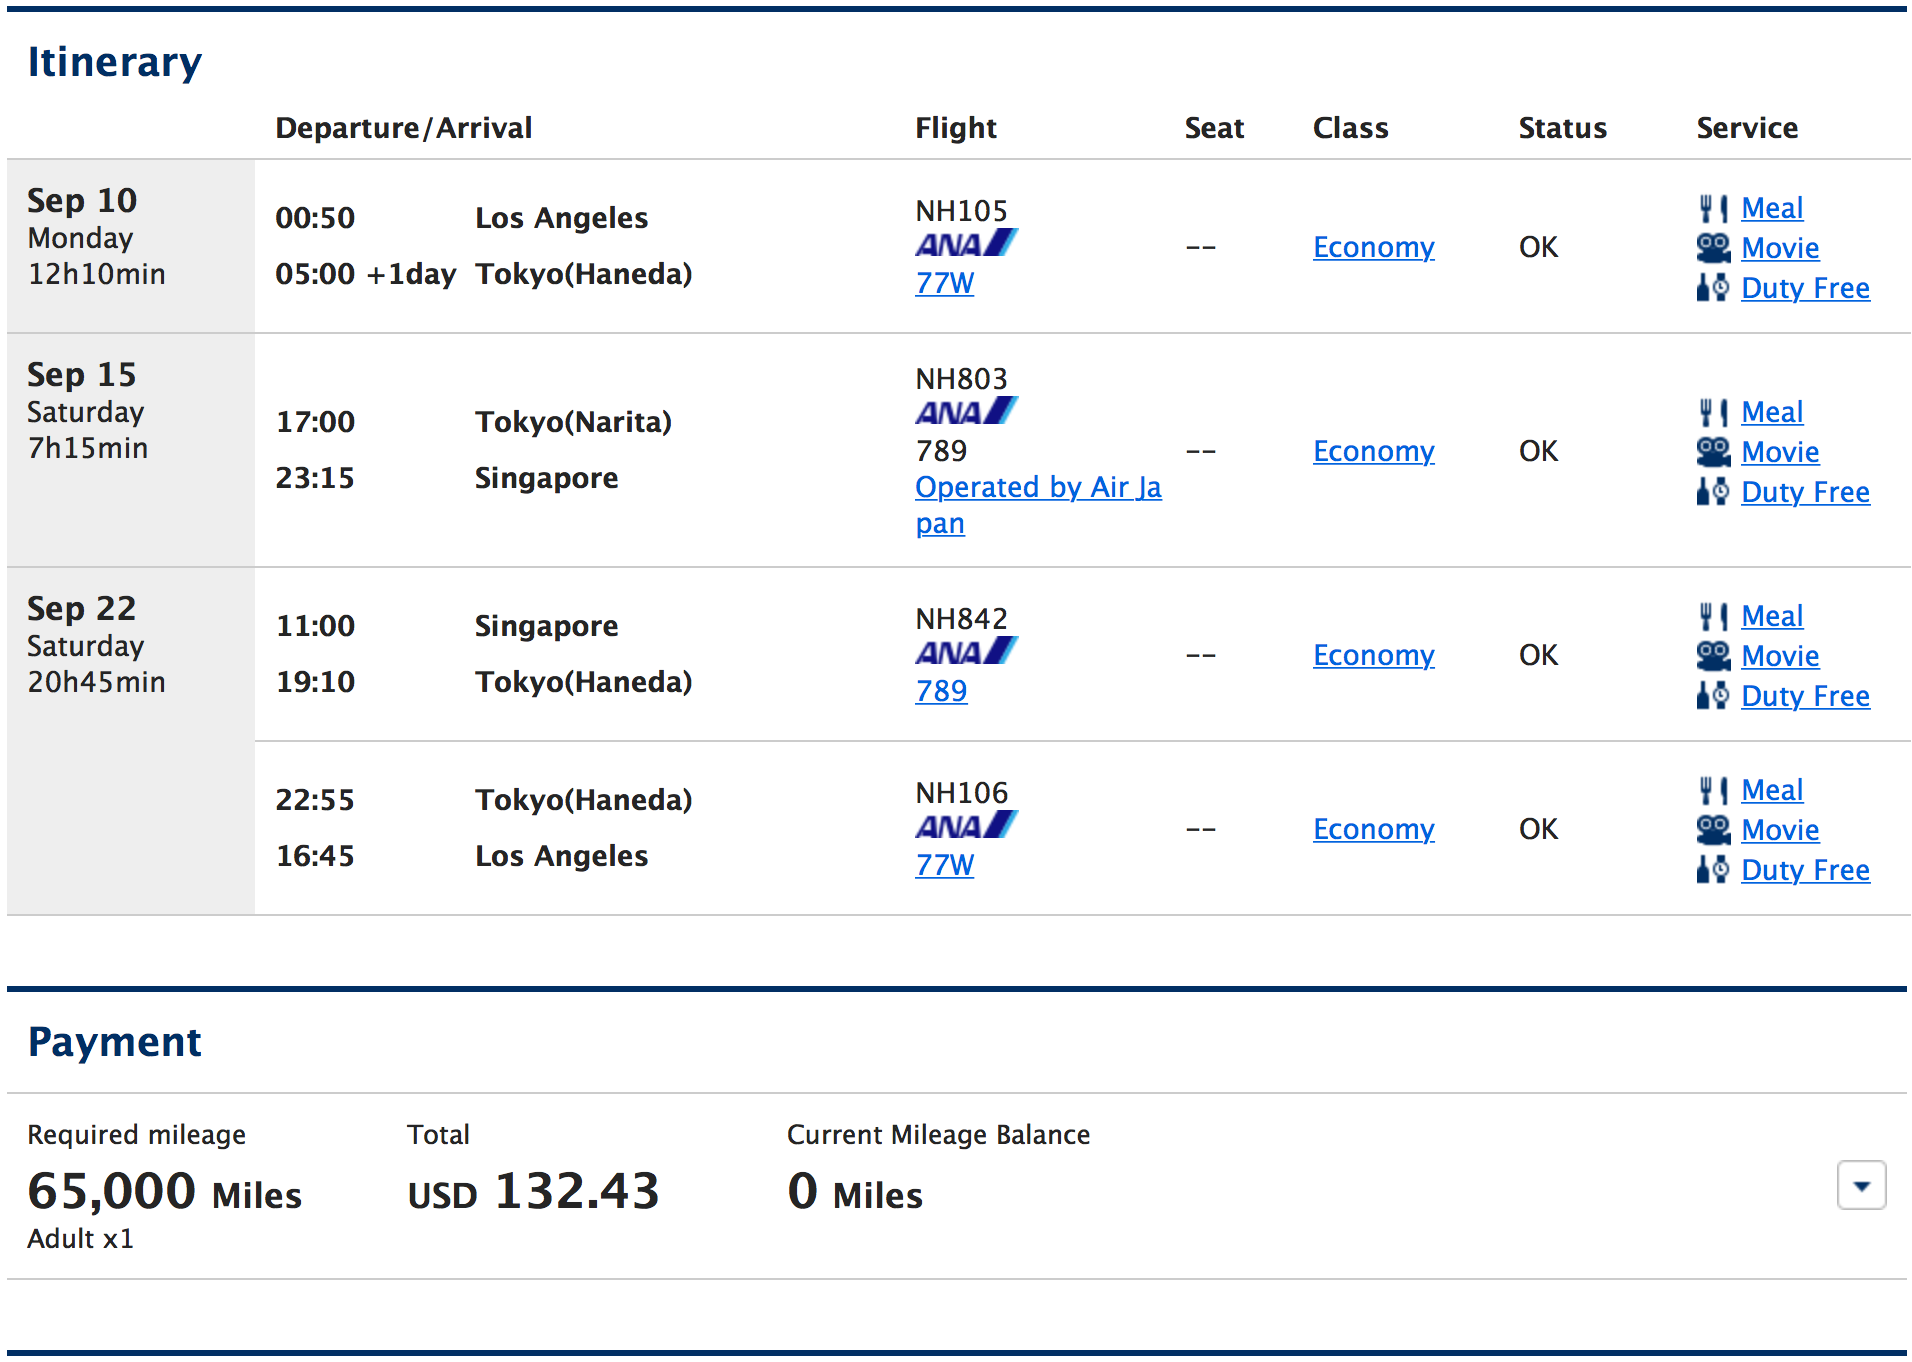Viewport: 1912px width, 1362px height.
Task: Click the meal fork-and-knife icon for NH105
Action: (x=1713, y=208)
